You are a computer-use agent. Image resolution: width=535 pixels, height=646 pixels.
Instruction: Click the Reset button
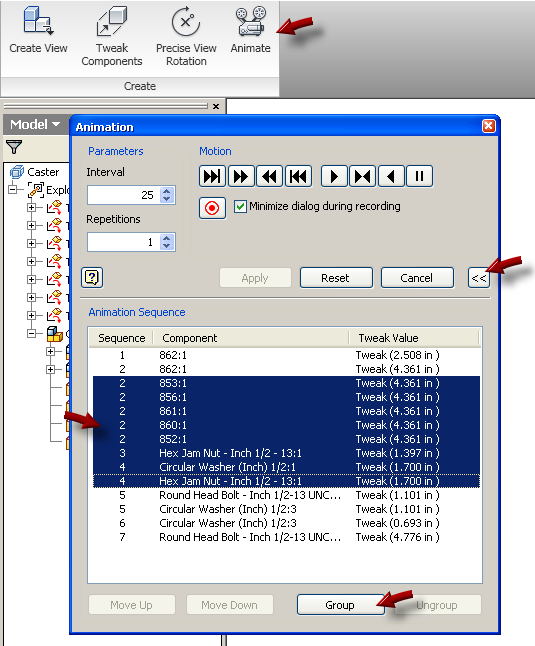coord(336,278)
